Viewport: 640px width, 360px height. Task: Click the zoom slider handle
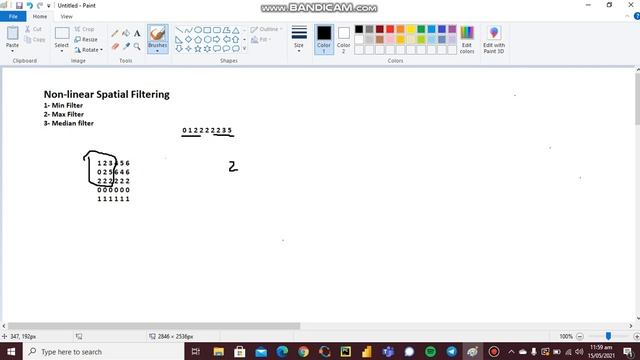tap(608, 336)
